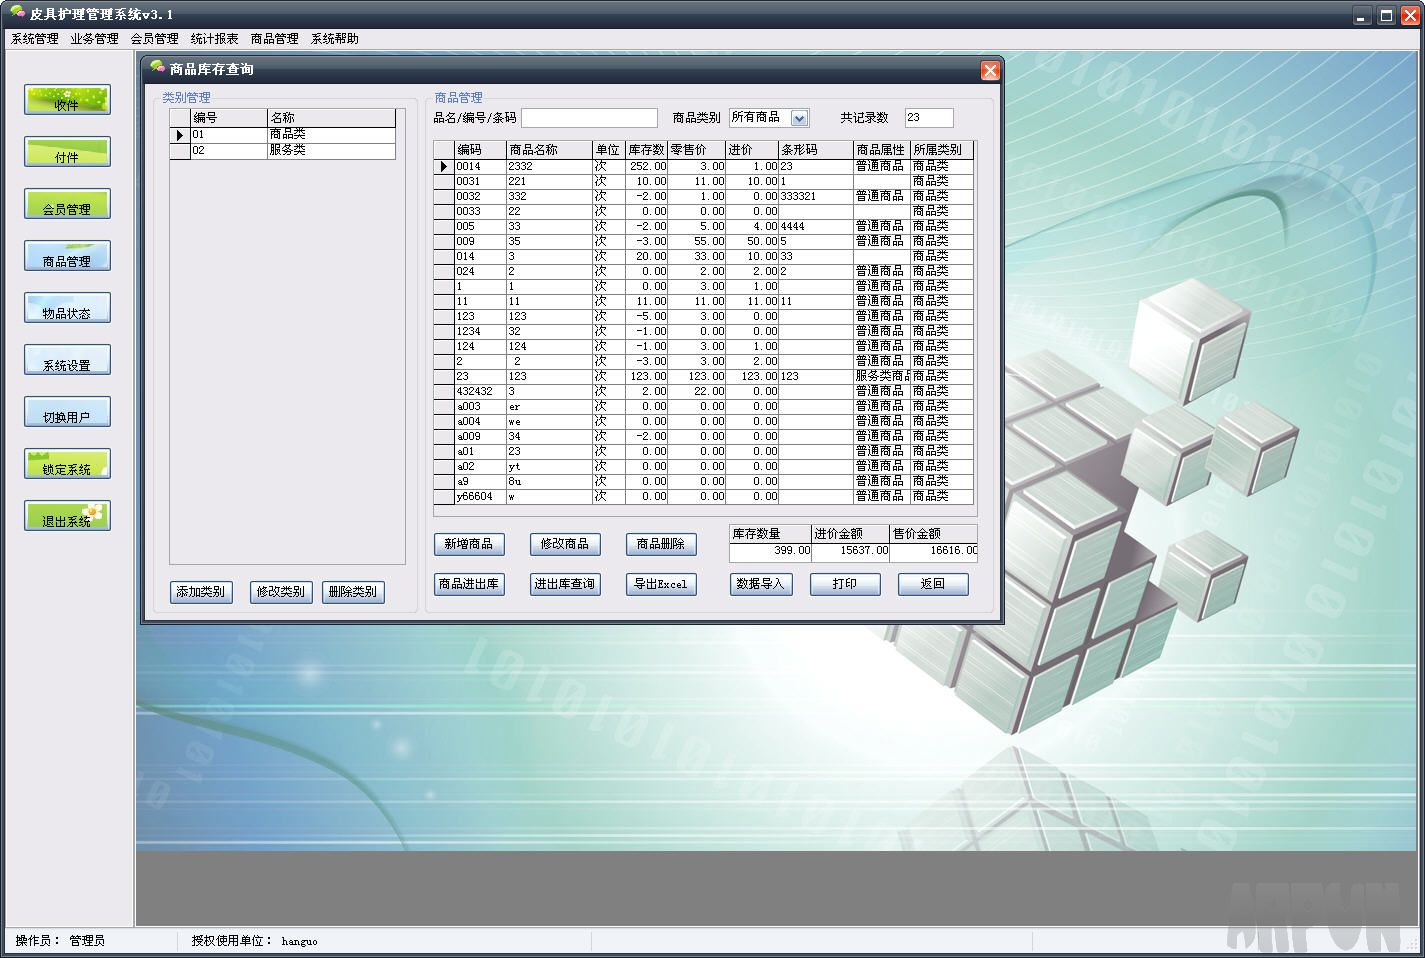Image resolution: width=1425 pixels, height=958 pixels.
Task: Click the 导出Excel button
Action: (x=661, y=584)
